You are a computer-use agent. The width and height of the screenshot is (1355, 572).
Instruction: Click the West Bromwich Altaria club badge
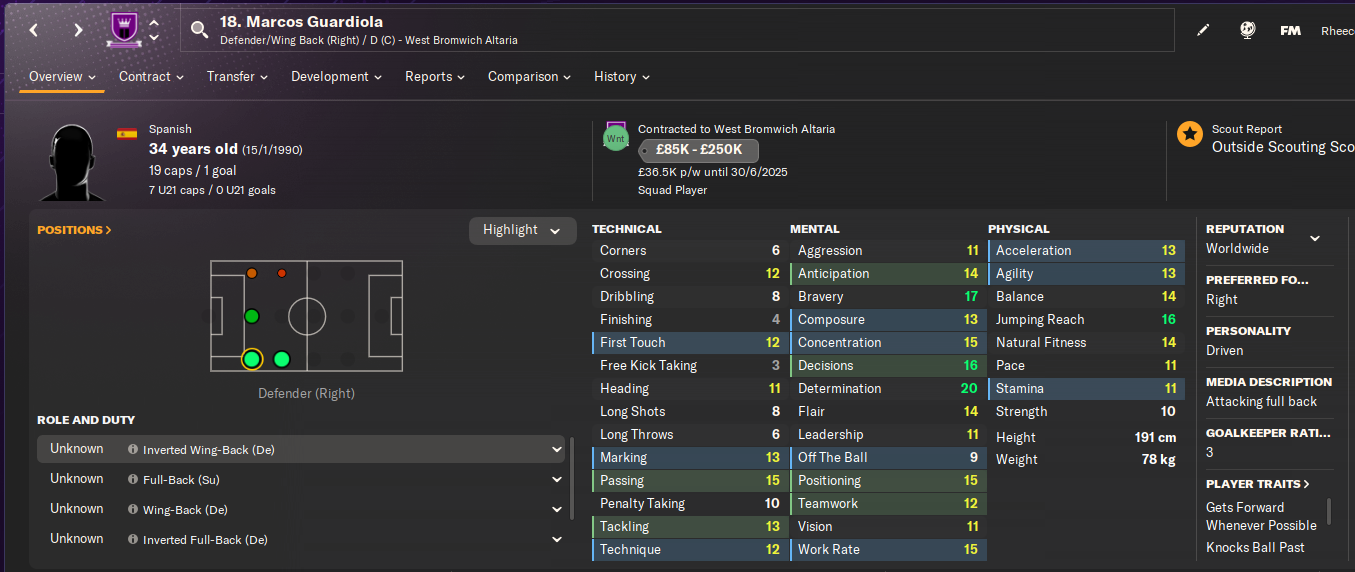point(122,30)
